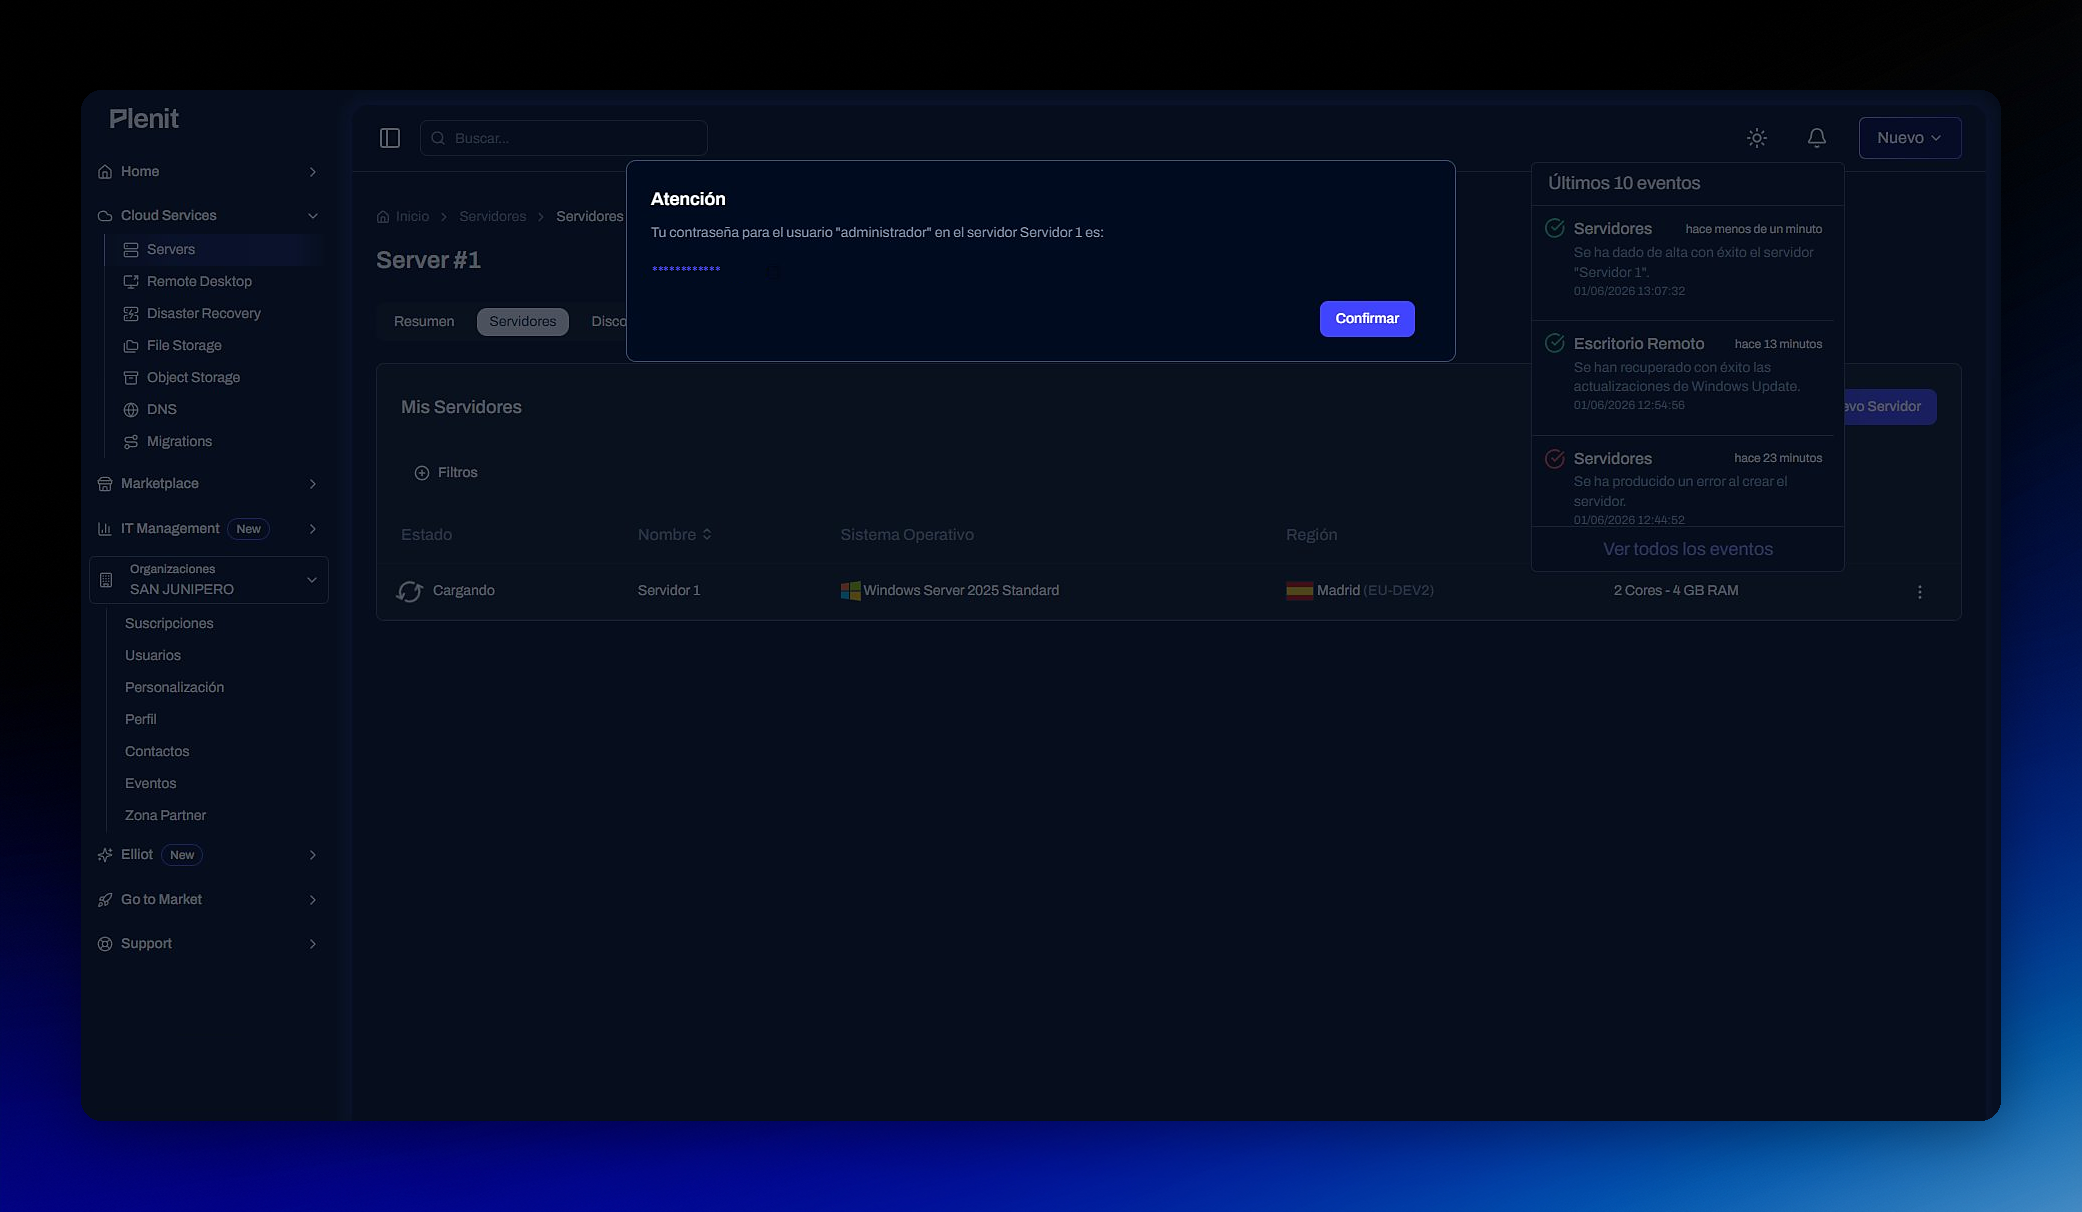Click the home icon in breadcrumb
Viewport: 2082px width, 1212px height.
383,217
